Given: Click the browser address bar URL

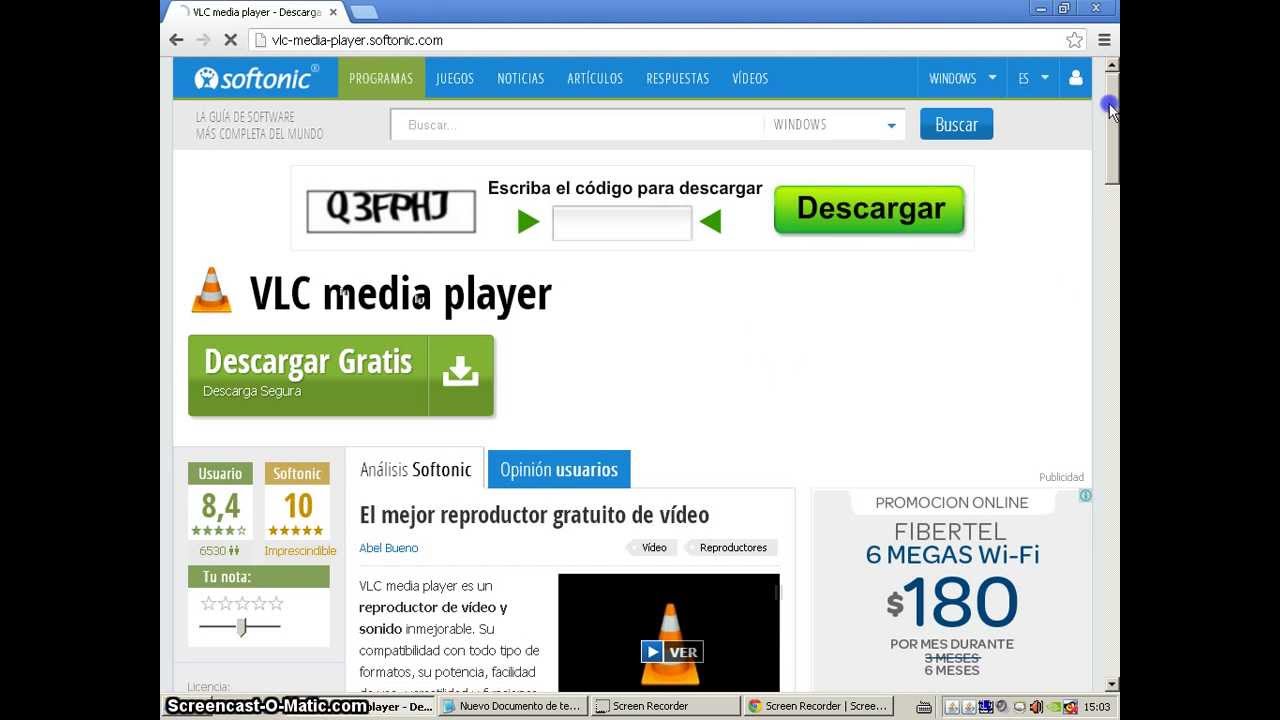Looking at the screenshot, I should tap(357, 40).
